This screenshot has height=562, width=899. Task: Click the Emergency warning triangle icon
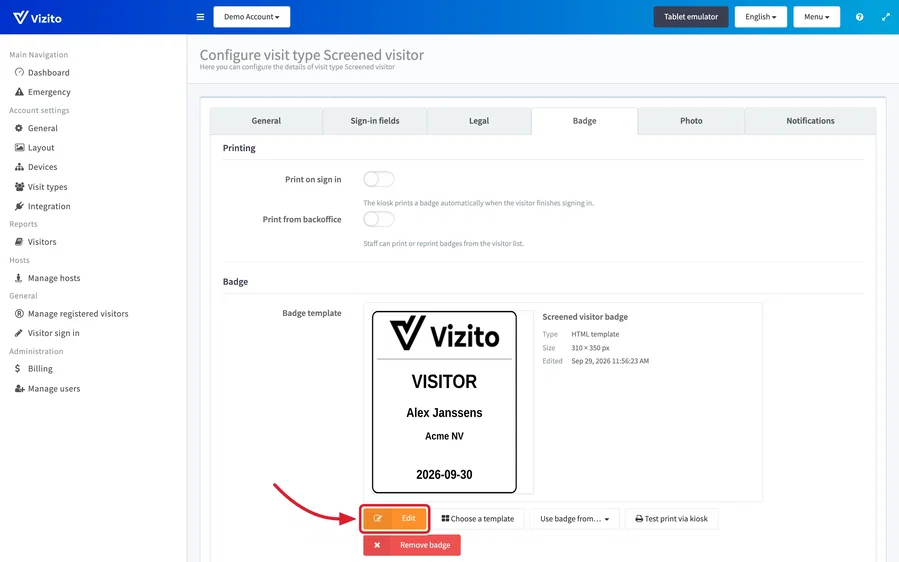tap(19, 92)
